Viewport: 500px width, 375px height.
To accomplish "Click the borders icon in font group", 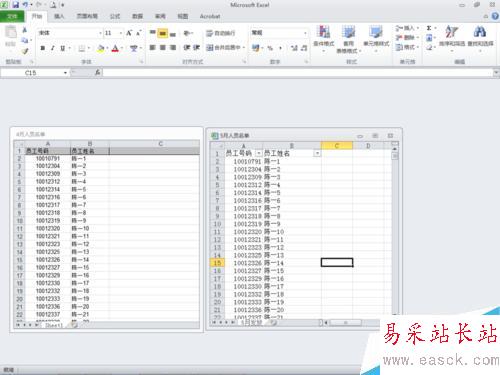I will click(82, 49).
